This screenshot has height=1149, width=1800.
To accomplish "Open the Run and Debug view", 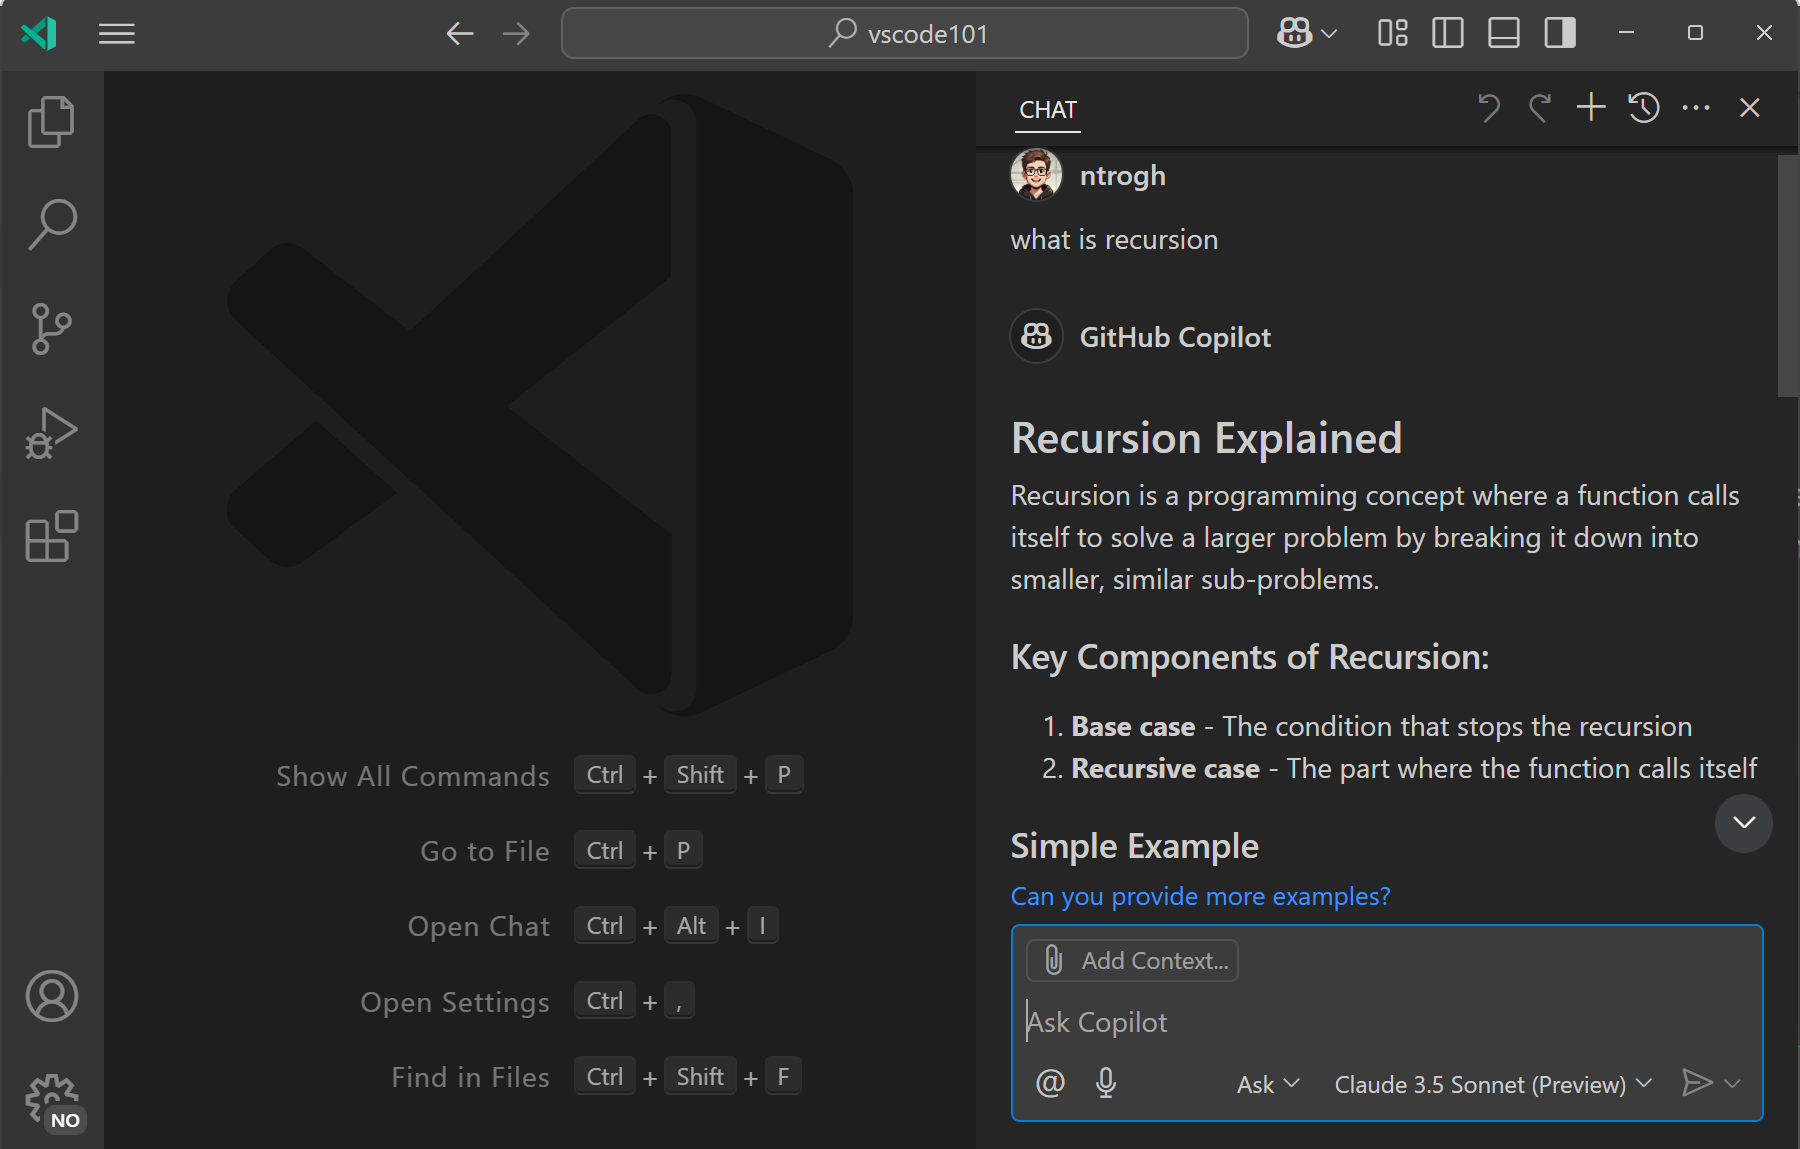I will (x=51, y=432).
